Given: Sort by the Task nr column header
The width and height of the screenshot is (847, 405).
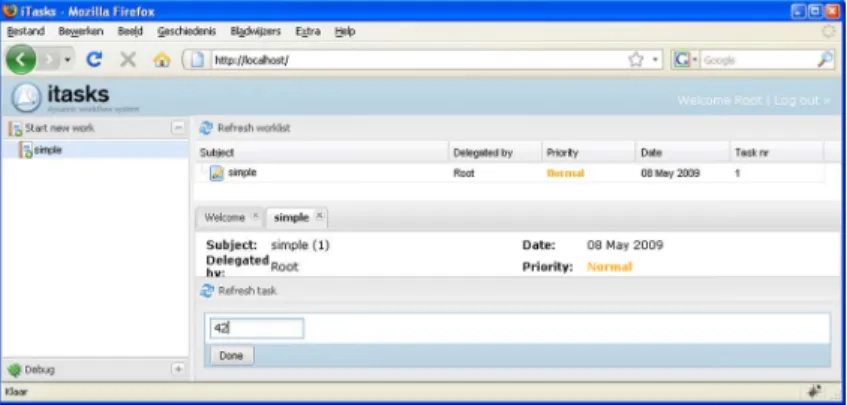Looking at the screenshot, I should coord(777,153).
